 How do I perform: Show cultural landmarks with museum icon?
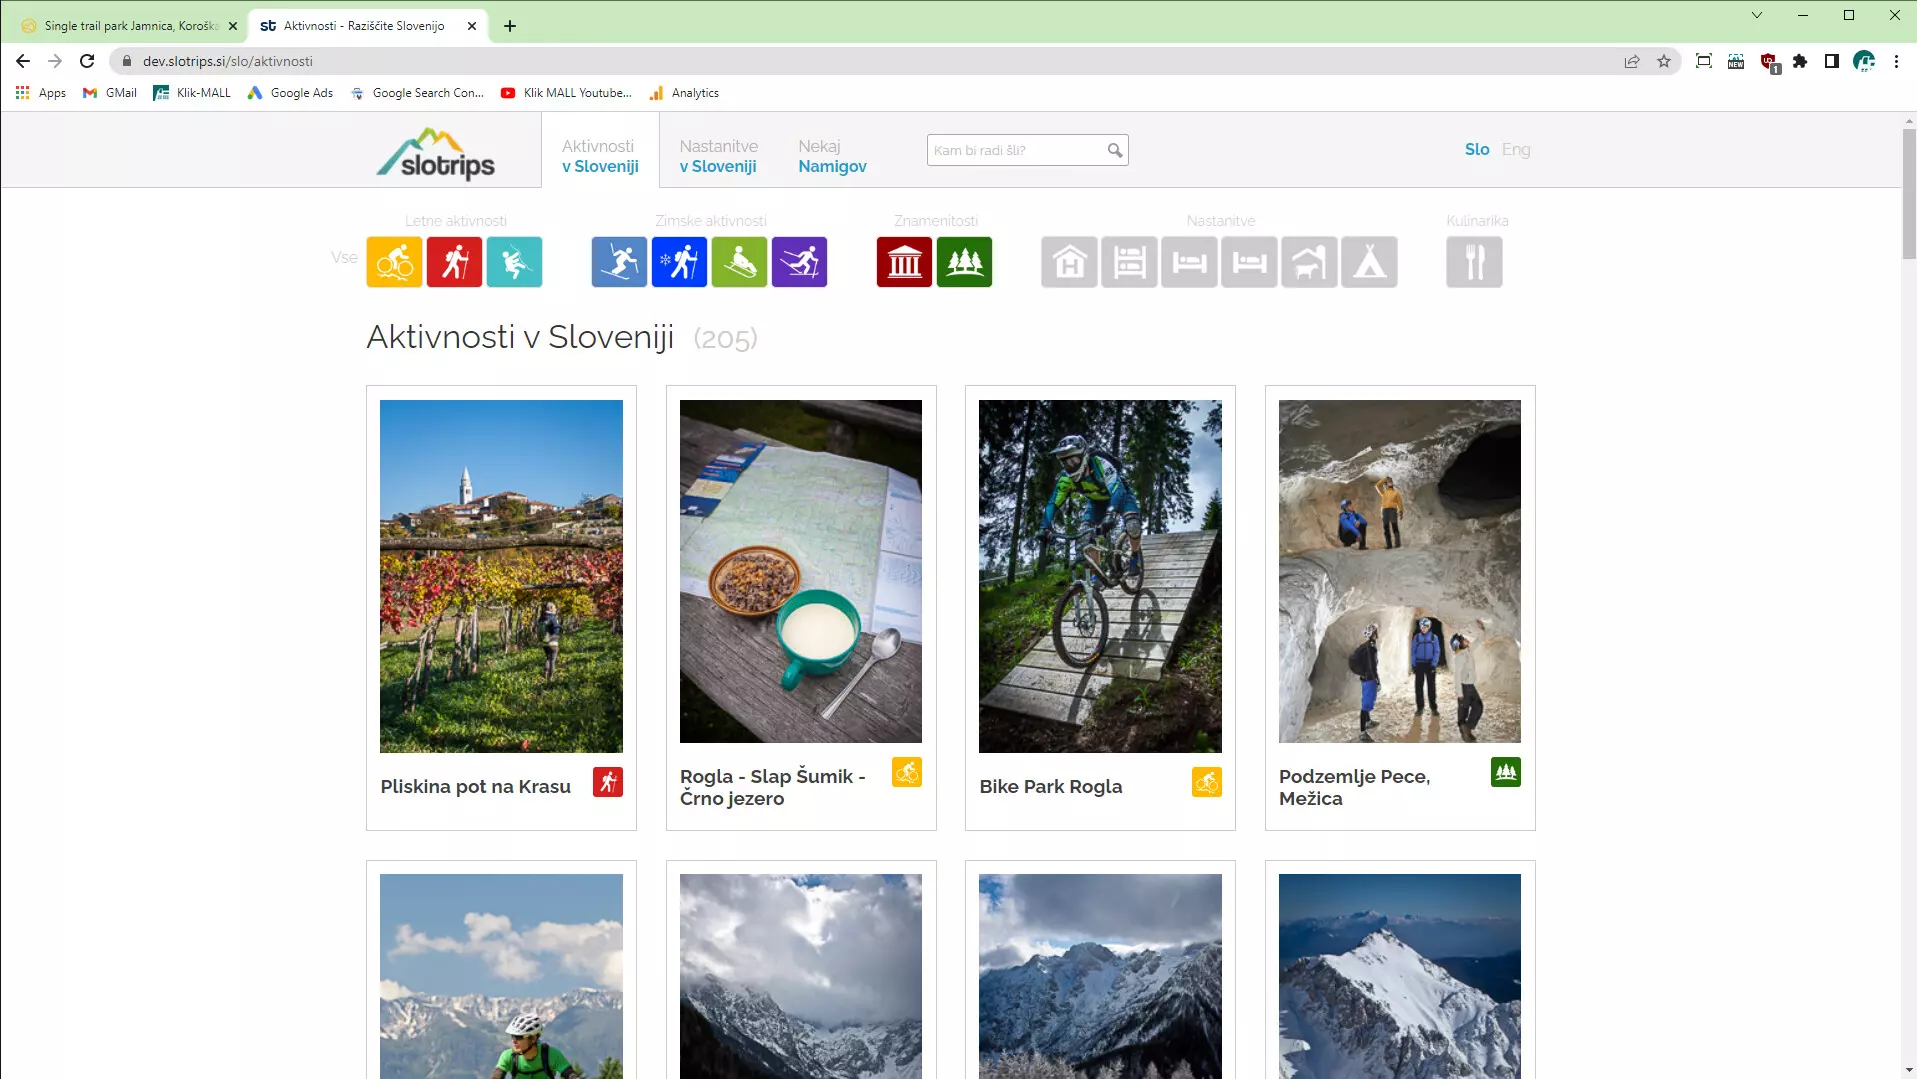904,262
